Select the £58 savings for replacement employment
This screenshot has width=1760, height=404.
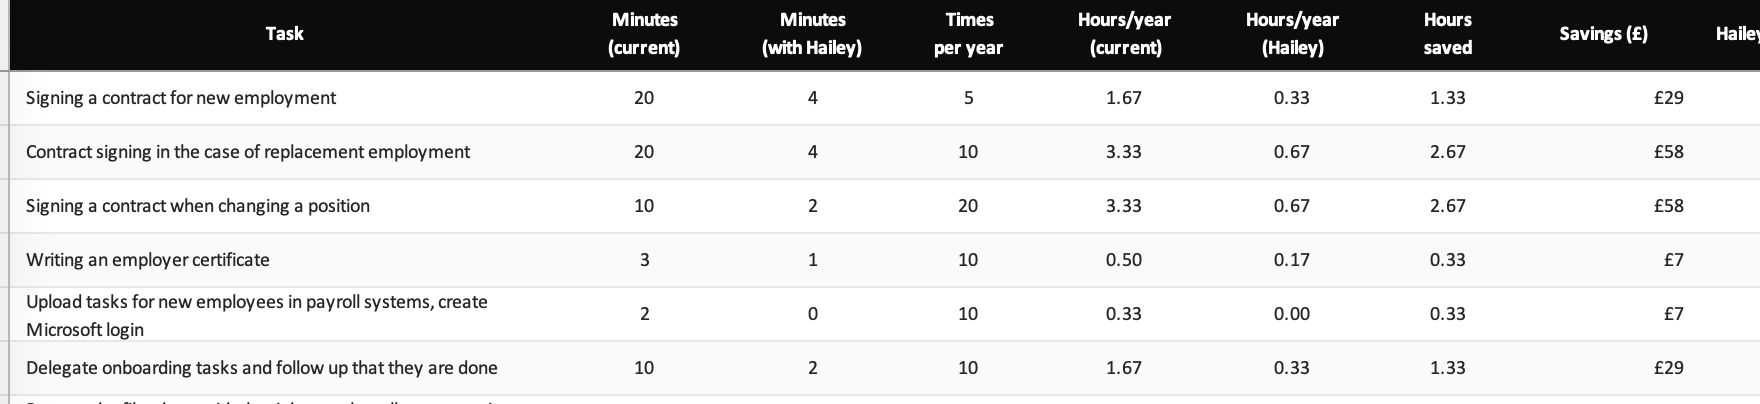pyautogui.click(x=1668, y=152)
